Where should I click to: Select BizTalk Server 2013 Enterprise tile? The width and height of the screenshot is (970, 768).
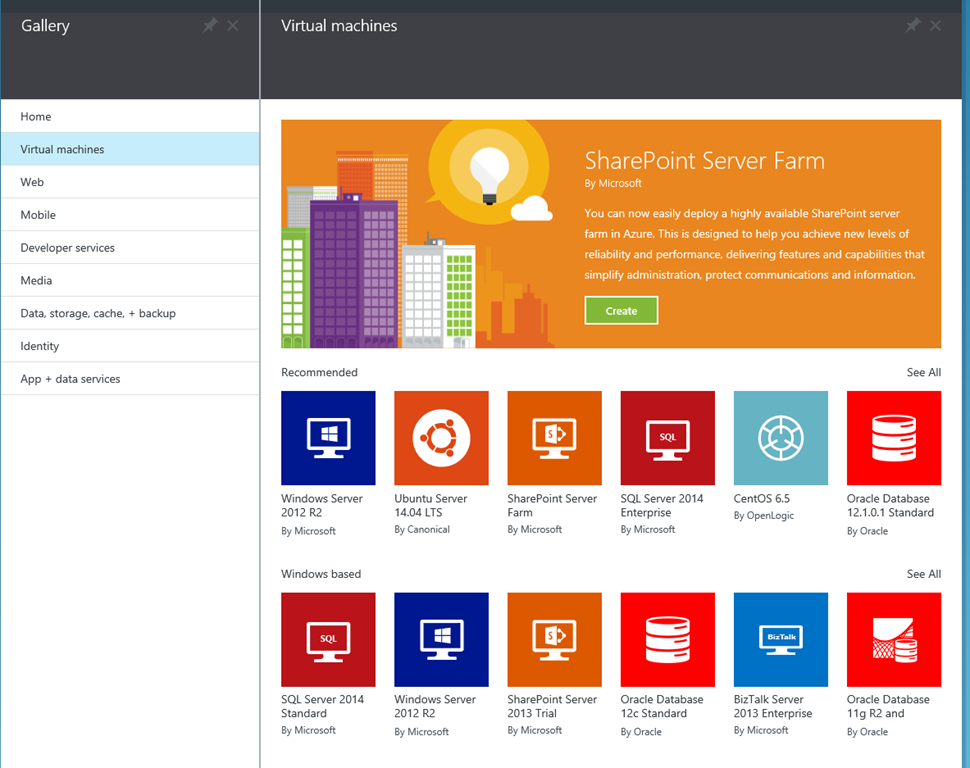780,639
